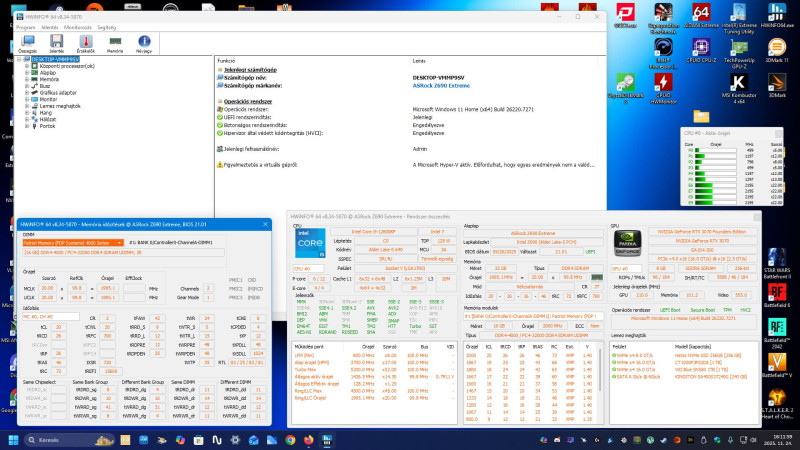Expand the Alaplap tree node
The height and width of the screenshot is (450, 800).
(27, 72)
